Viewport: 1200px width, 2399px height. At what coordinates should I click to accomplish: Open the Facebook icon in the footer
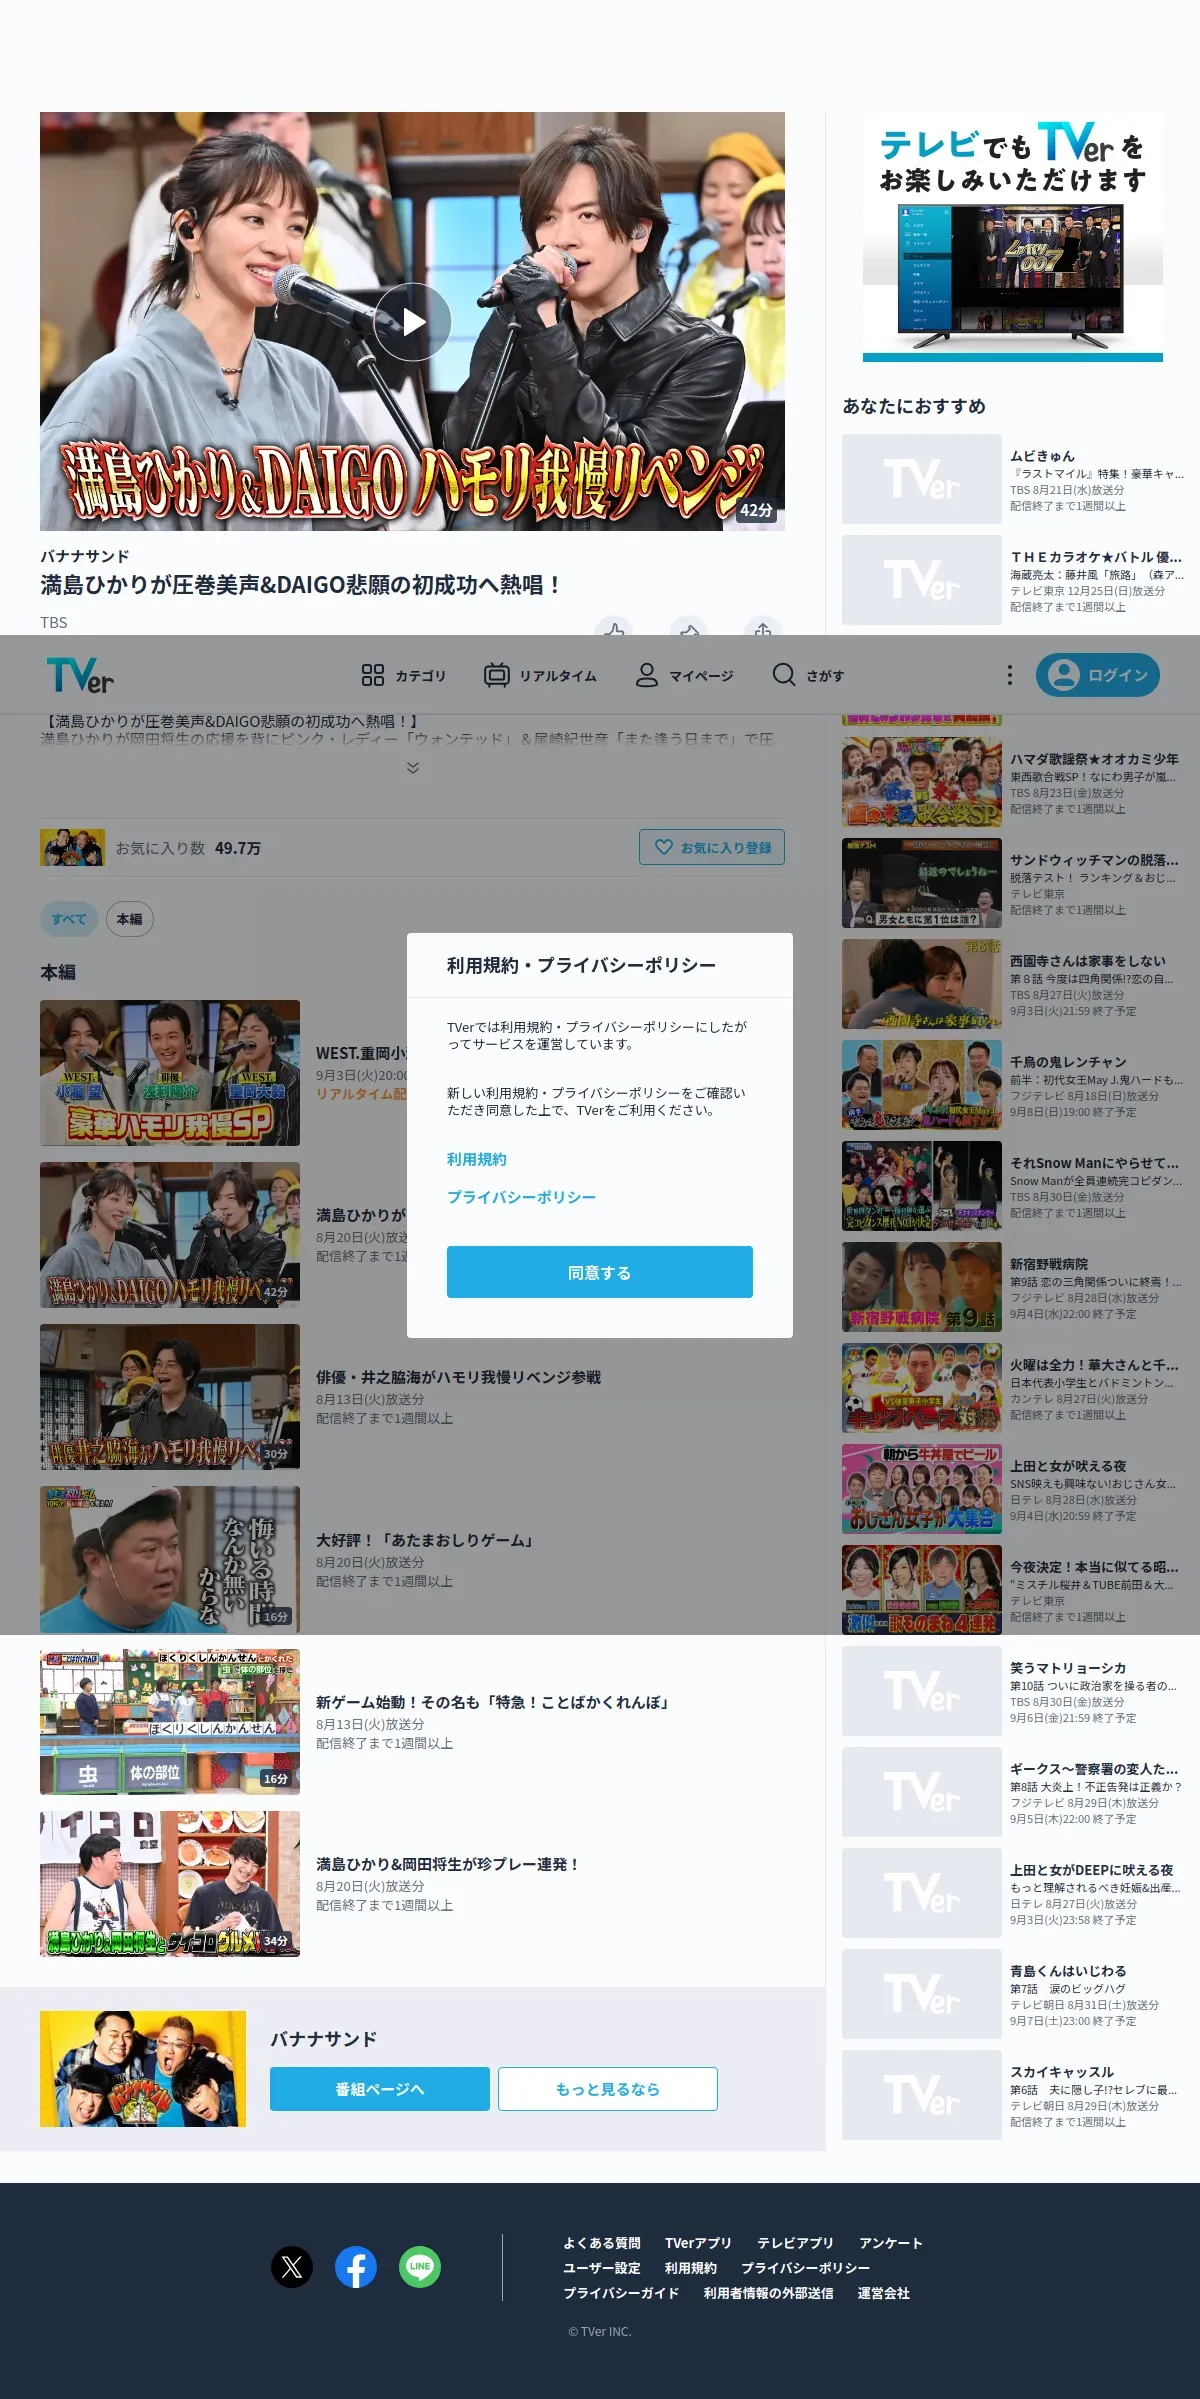[356, 2267]
